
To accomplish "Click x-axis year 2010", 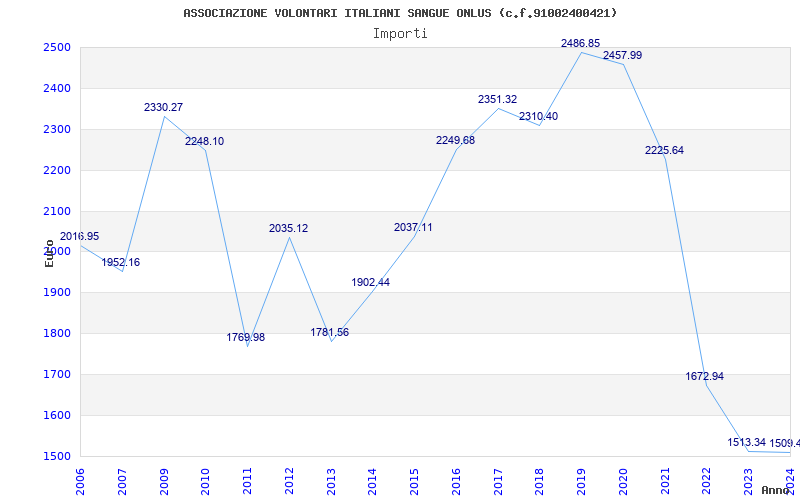I will (206, 481).
